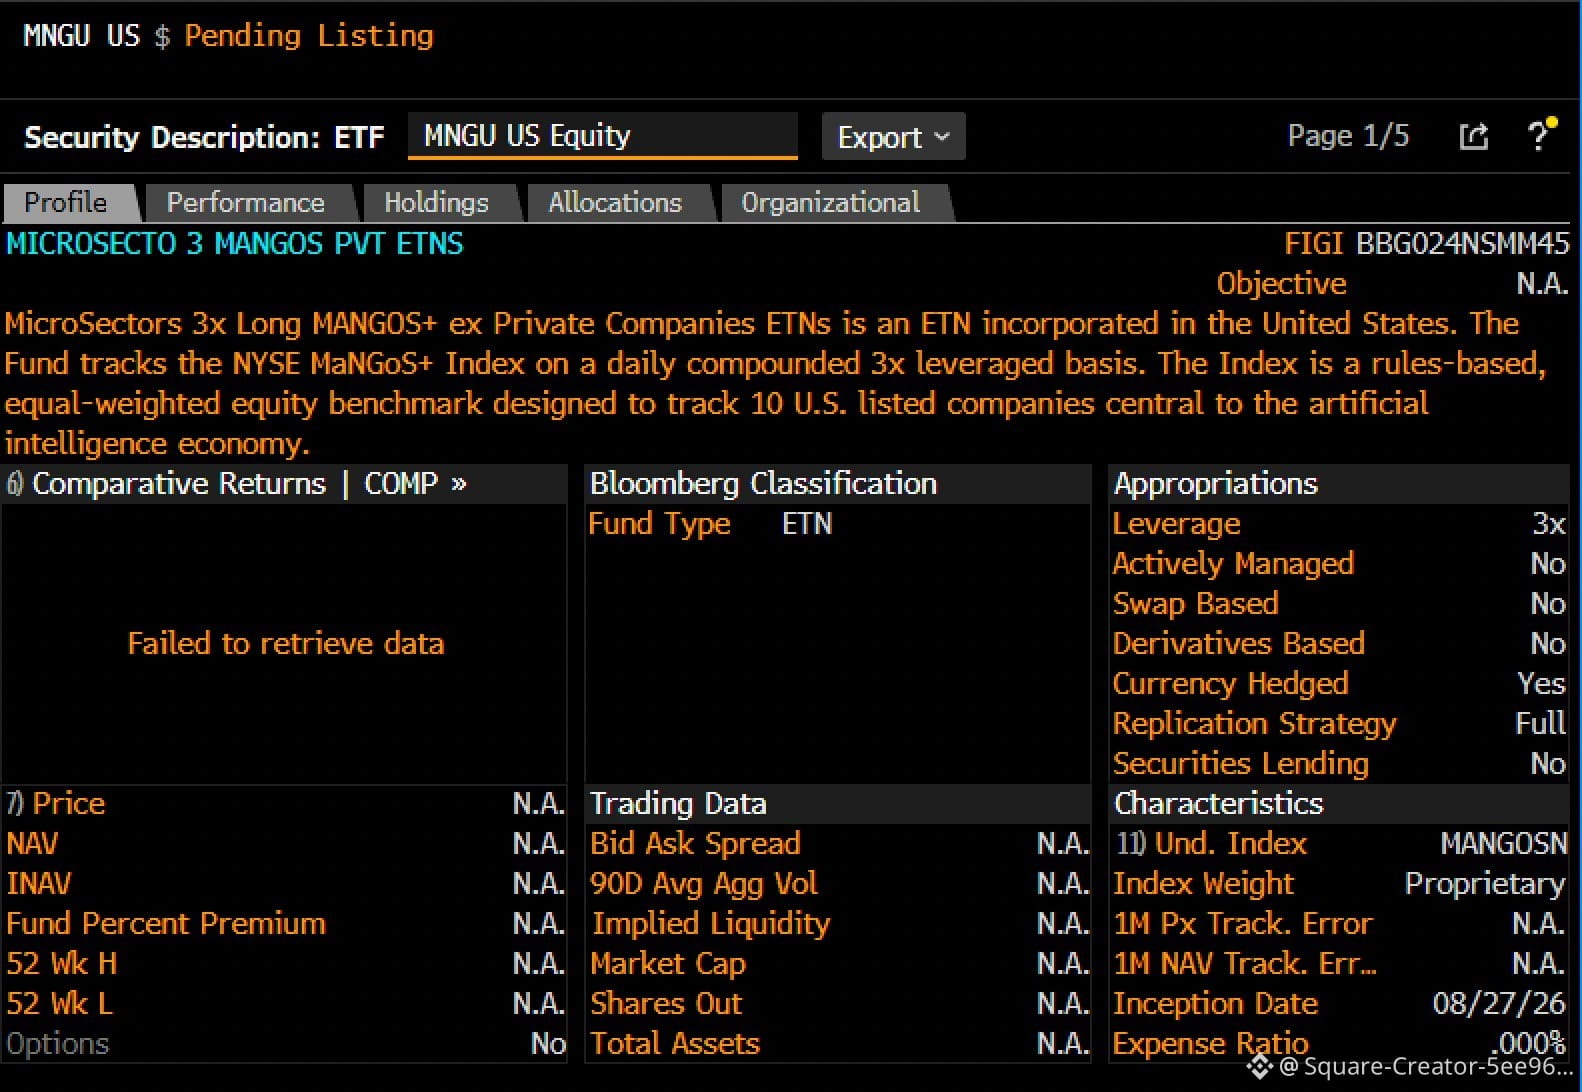Click the 90D Avg Agg Vol label

(x=704, y=884)
